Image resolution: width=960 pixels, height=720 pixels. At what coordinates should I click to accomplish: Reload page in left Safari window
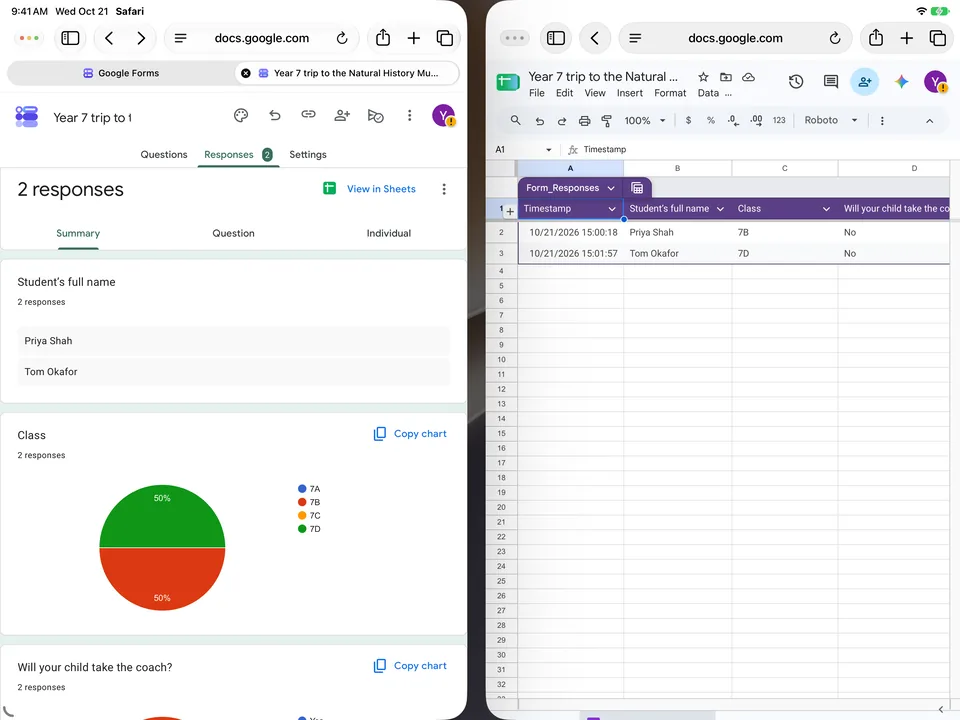[342, 38]
